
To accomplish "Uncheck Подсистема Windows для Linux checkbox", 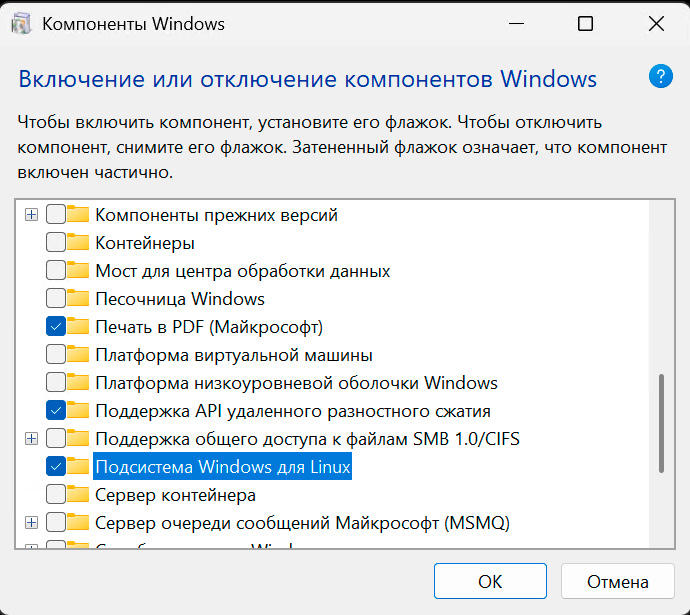I will (x=56, y=467).
